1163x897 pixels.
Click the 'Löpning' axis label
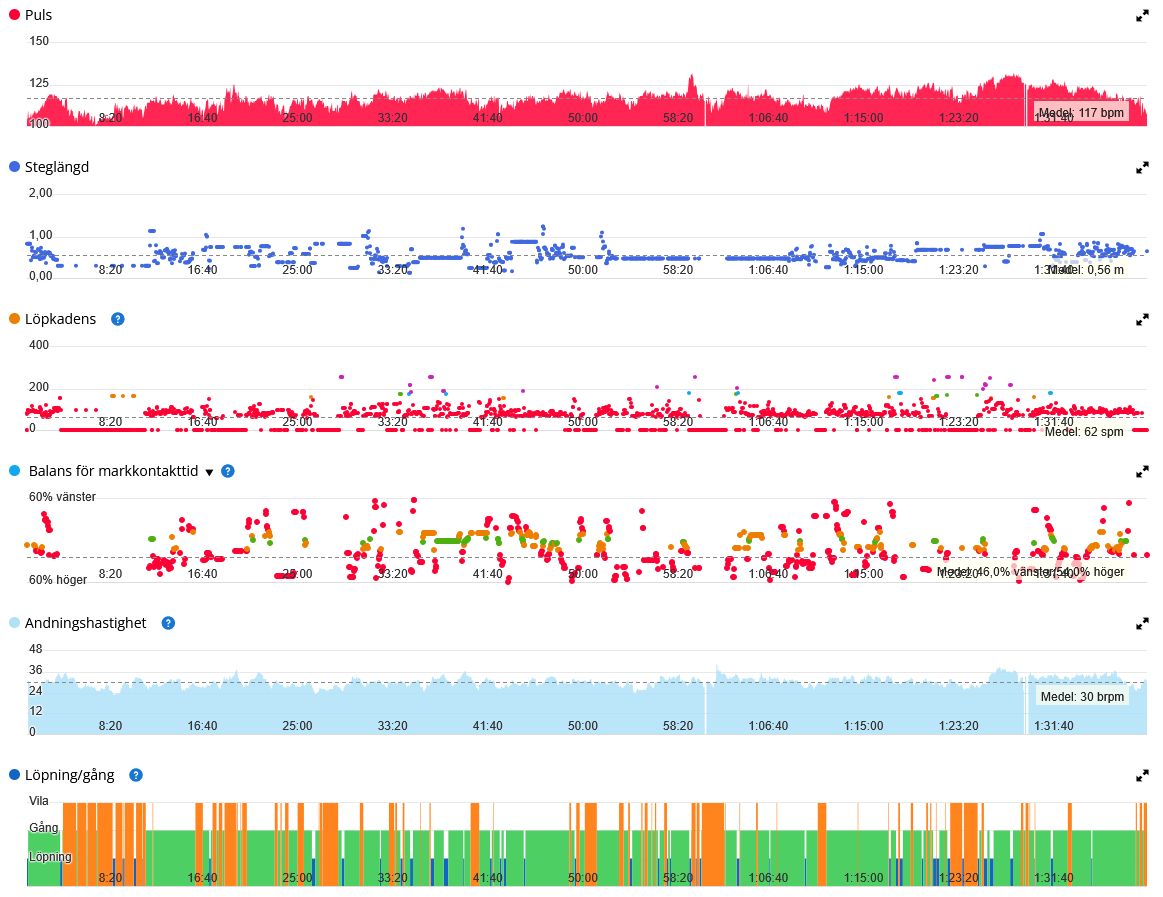tap(50, 857)
